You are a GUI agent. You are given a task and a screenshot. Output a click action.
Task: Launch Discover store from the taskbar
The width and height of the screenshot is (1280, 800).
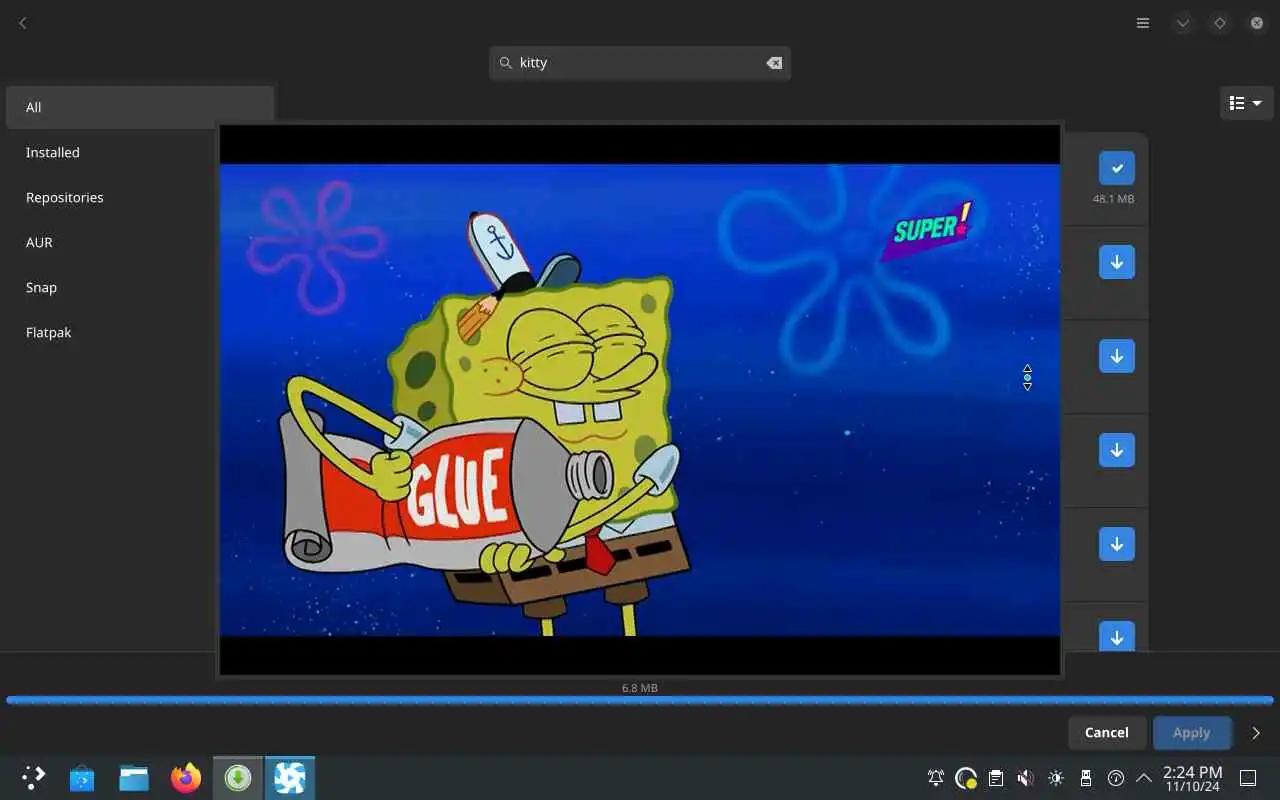click(82, 778)
